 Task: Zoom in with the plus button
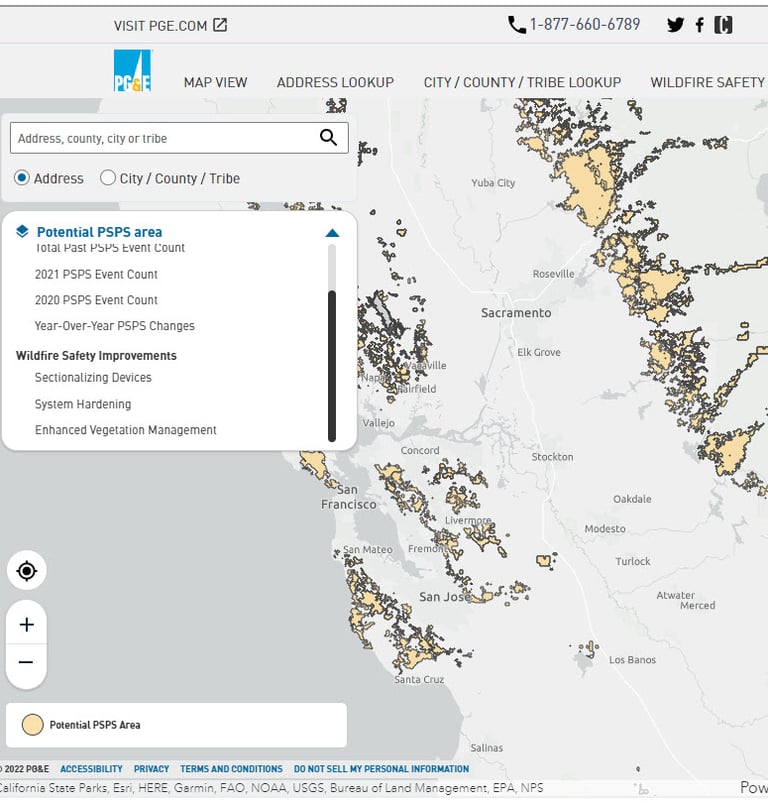27,624
